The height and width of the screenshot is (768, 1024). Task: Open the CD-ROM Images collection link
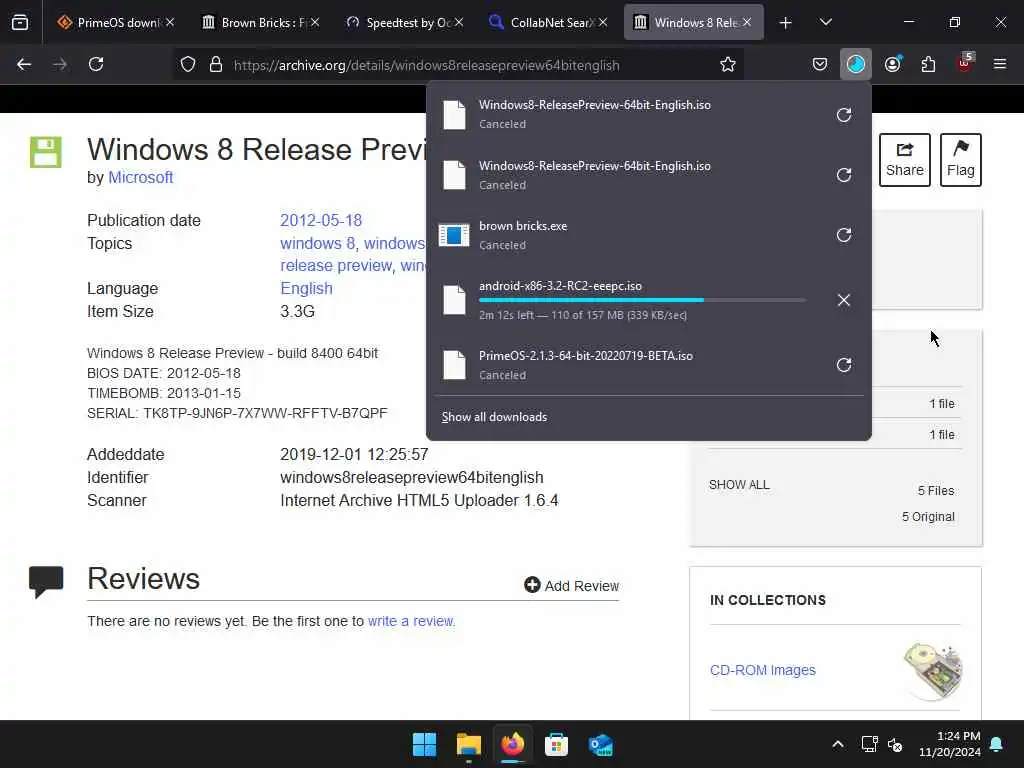click(763, 670)
